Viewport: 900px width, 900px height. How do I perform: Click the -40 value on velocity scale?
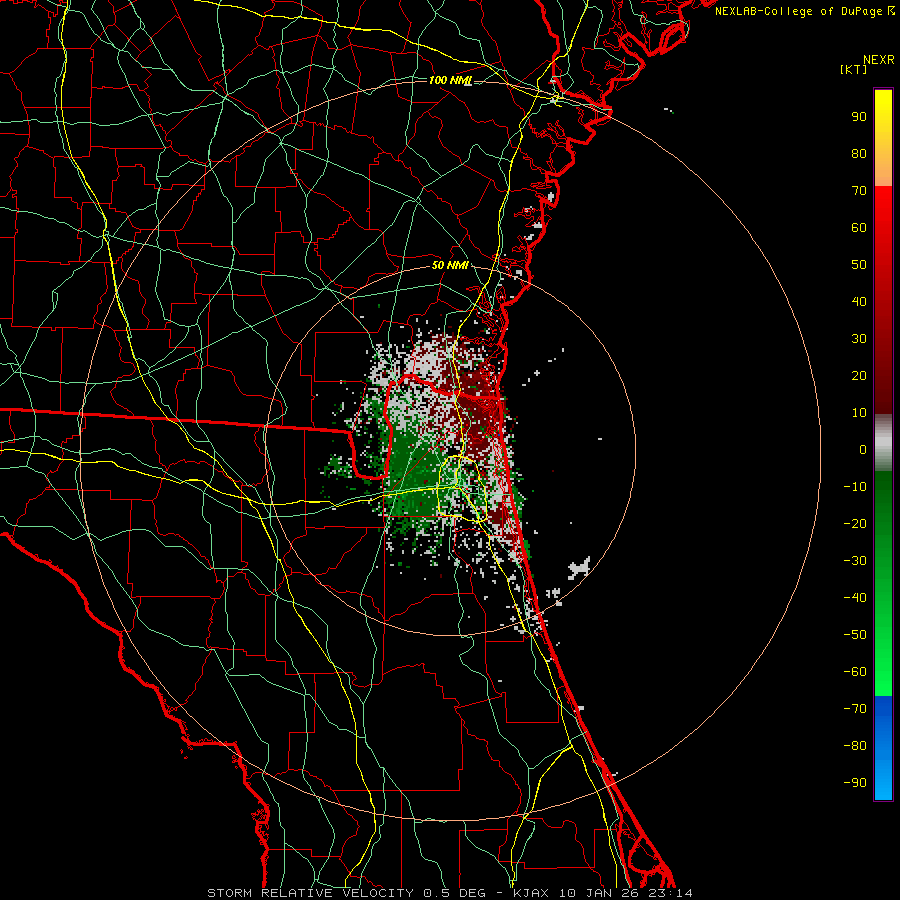click(x=855, y=598)
